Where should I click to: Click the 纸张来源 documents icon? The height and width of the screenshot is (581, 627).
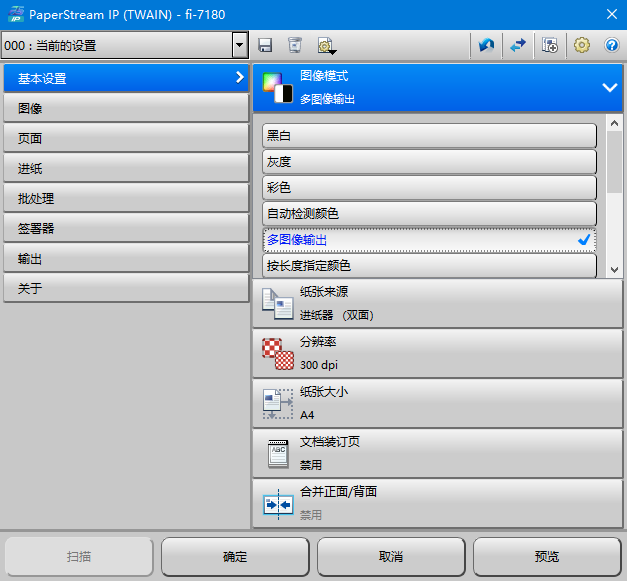point(278,304)
